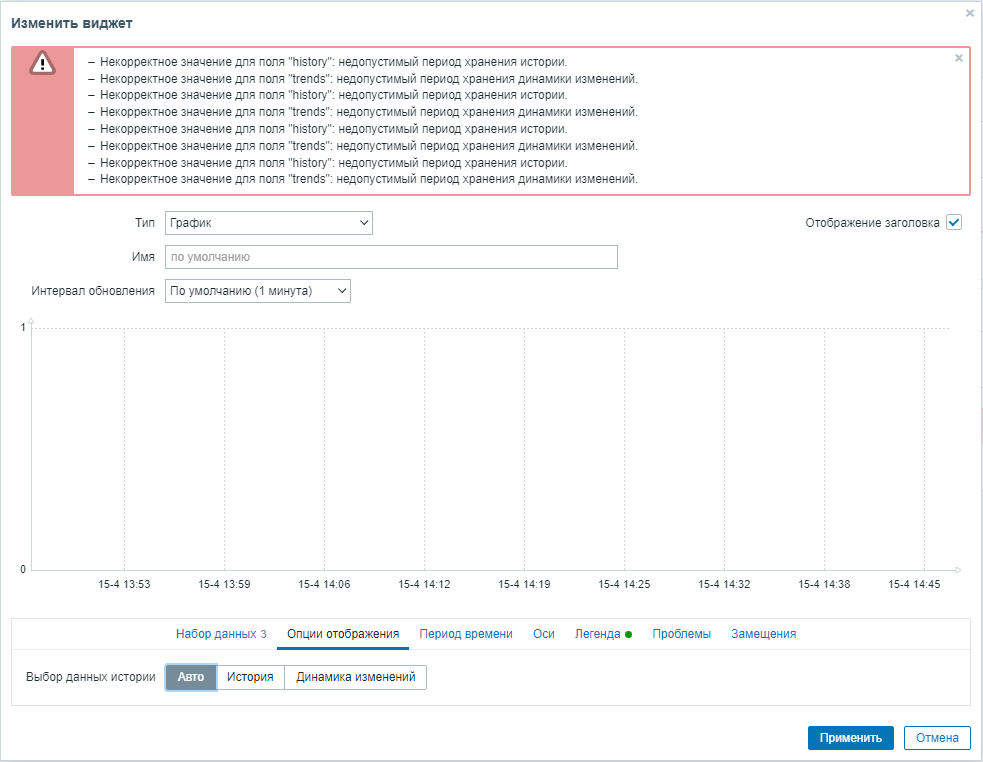Screen dimensions: 983x762
Task: Open the "Интервал обновления" refresh interval dropdown
Action: [x=257, y=290]
